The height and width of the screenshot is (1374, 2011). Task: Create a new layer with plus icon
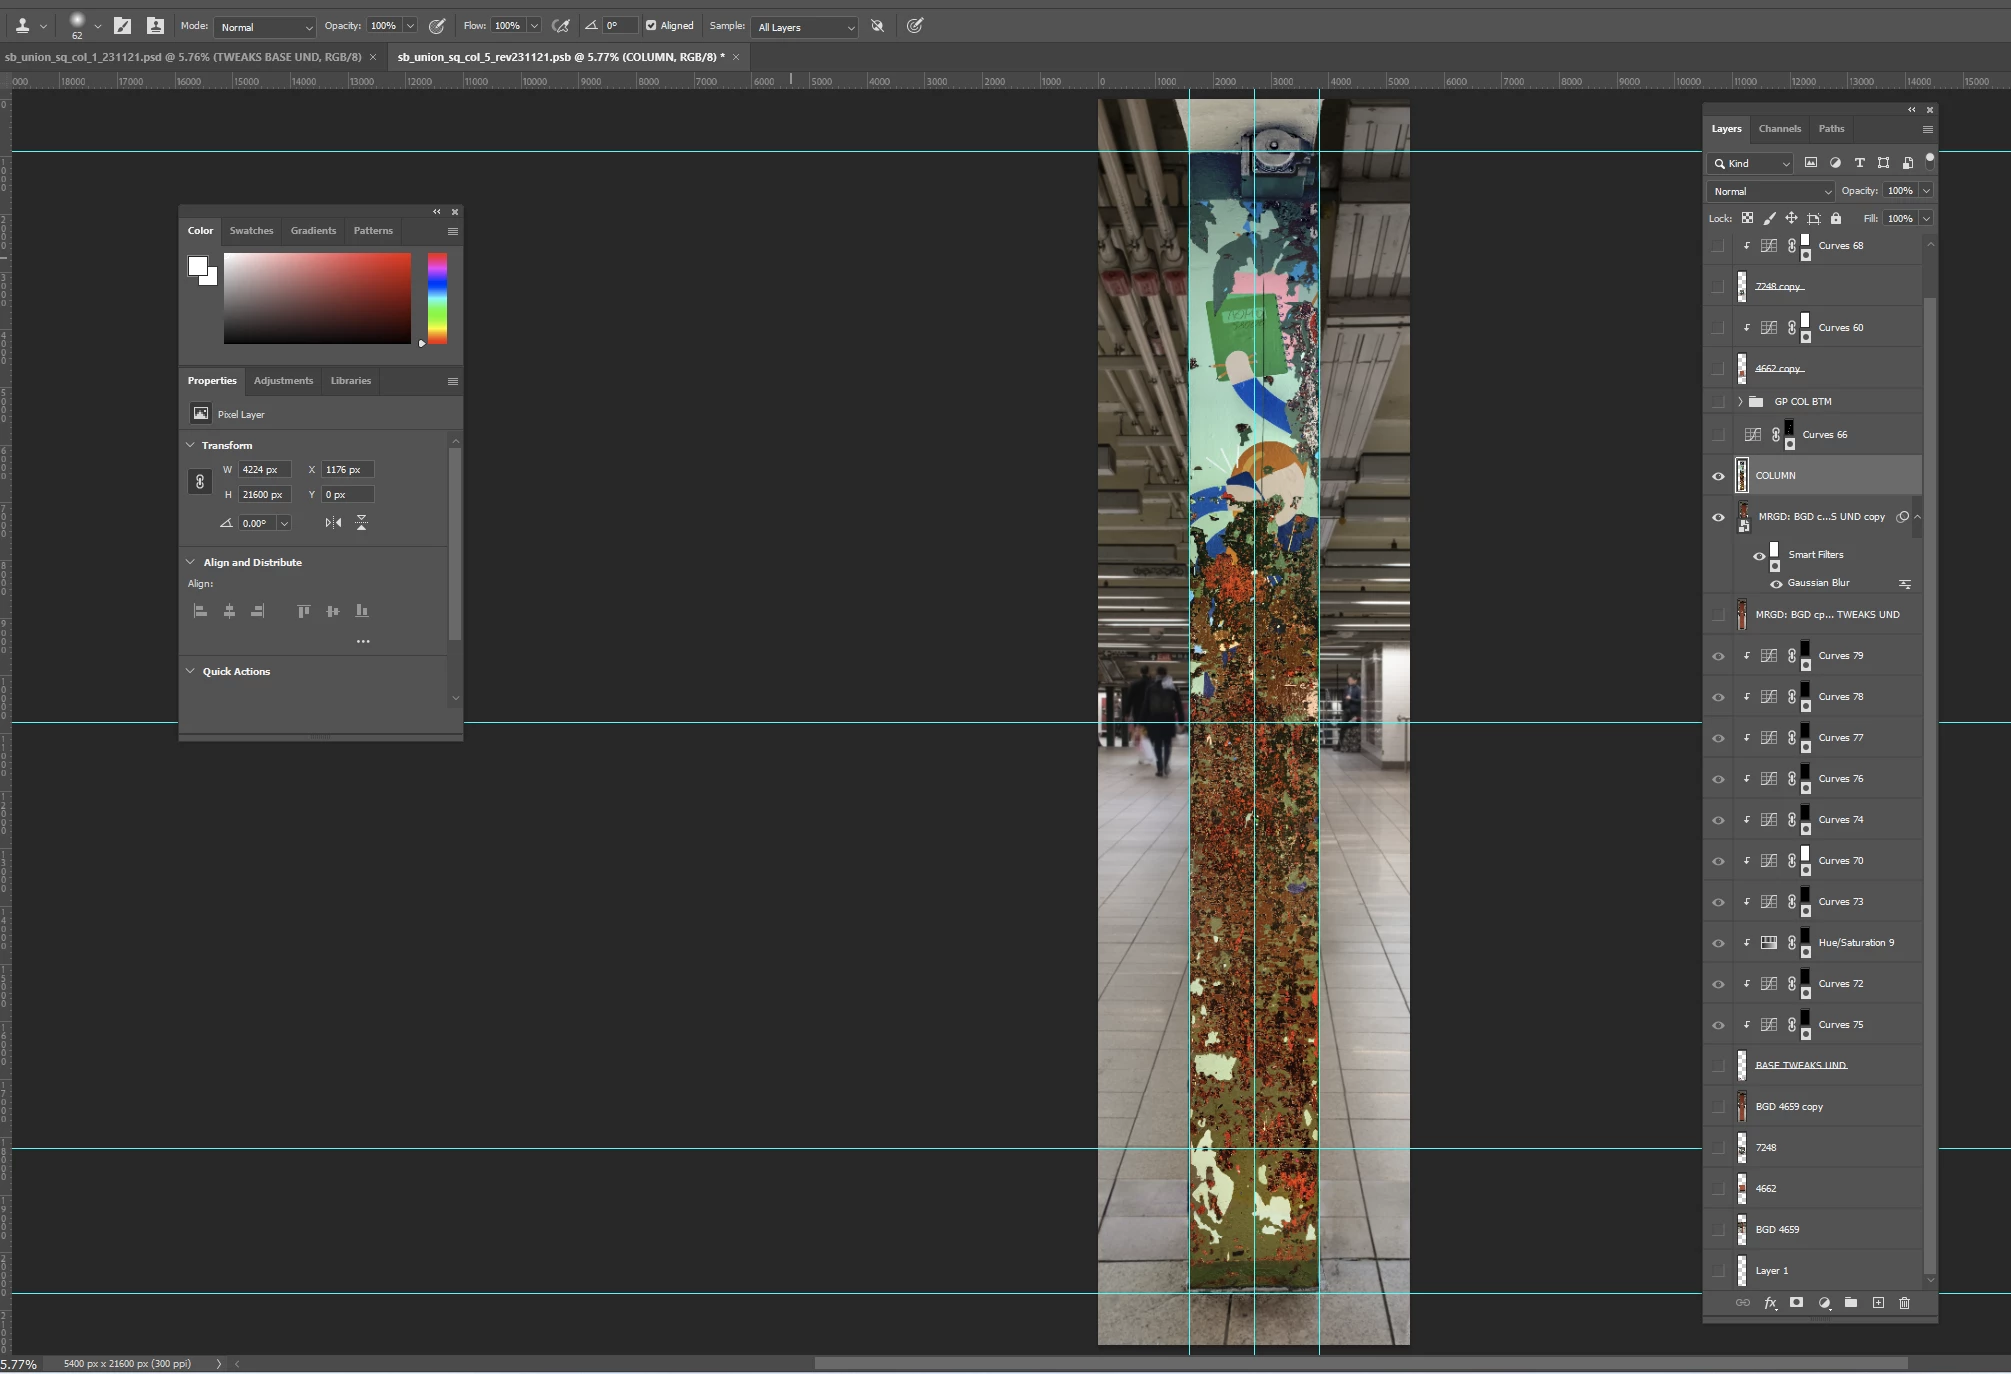pyautogui.click(x=1878, y=1302)
